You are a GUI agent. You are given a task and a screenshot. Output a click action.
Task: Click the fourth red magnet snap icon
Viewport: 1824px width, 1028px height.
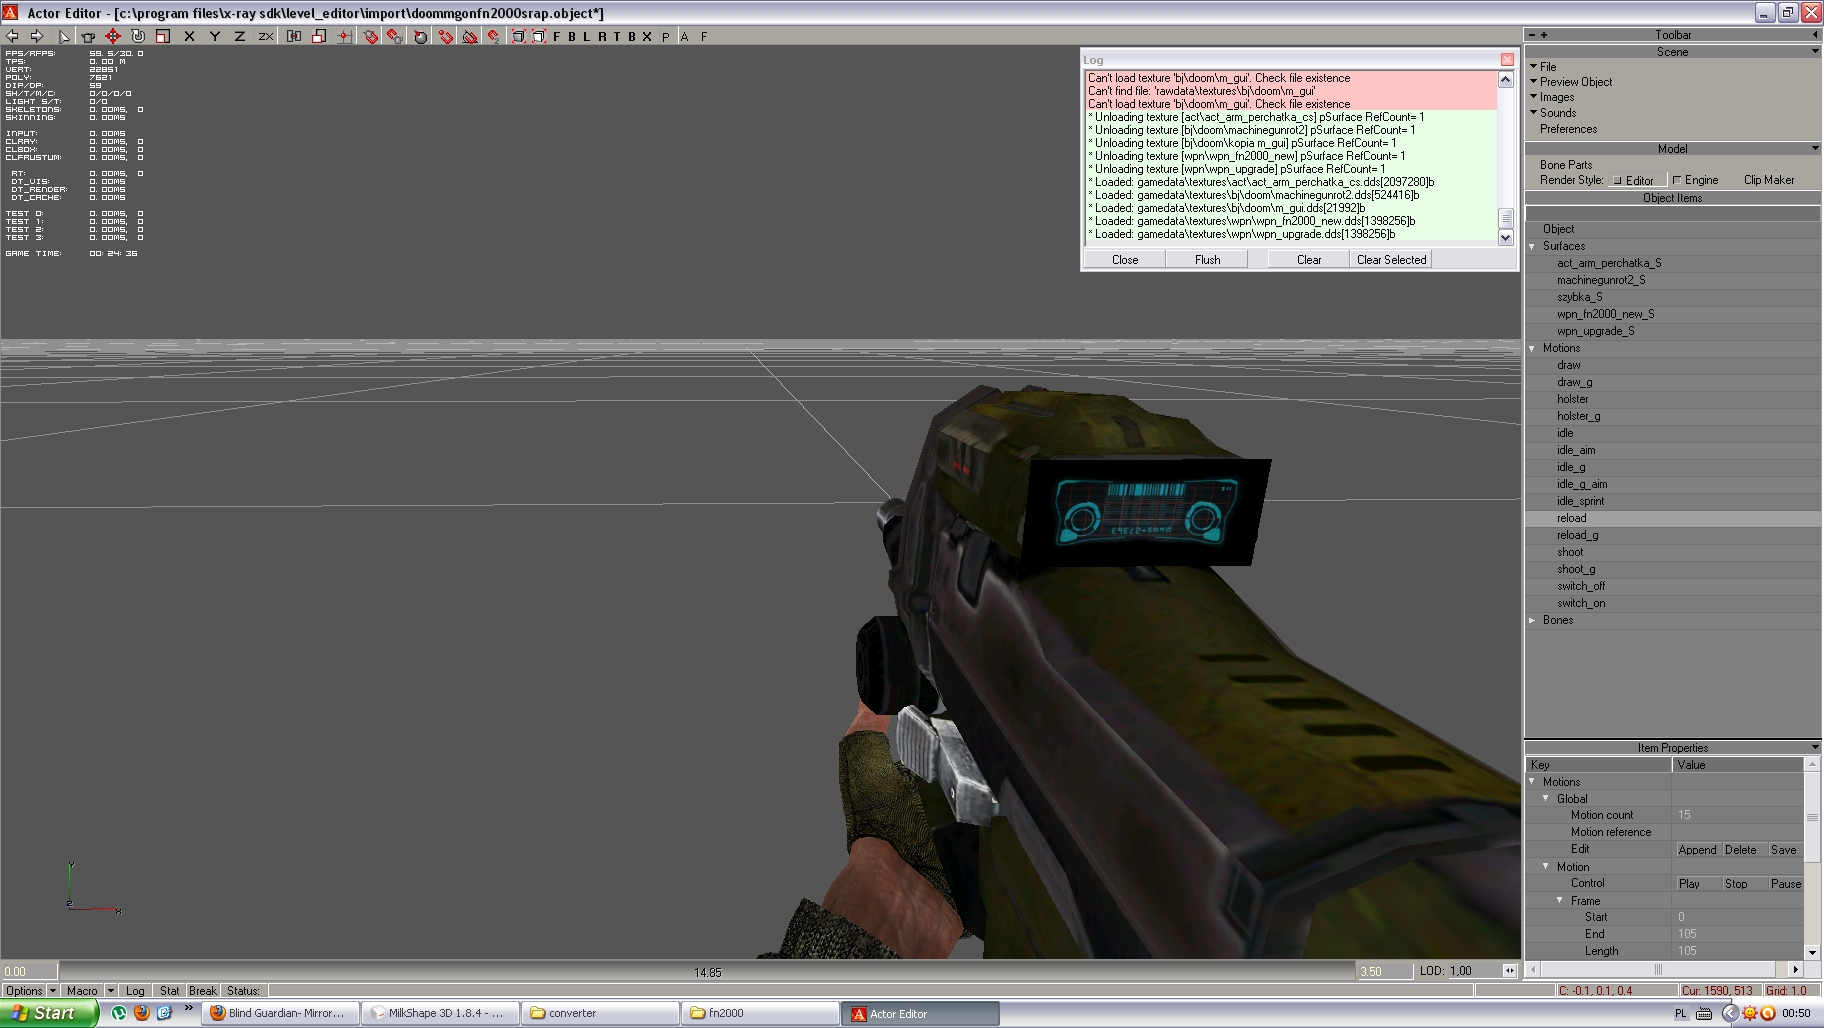pyautogui.click(x=446, y=36)
